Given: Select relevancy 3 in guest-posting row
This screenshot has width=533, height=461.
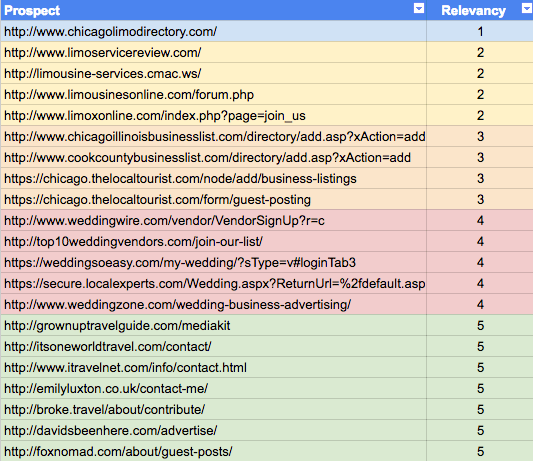Looking at the screenshot, I should coord(480,200).
